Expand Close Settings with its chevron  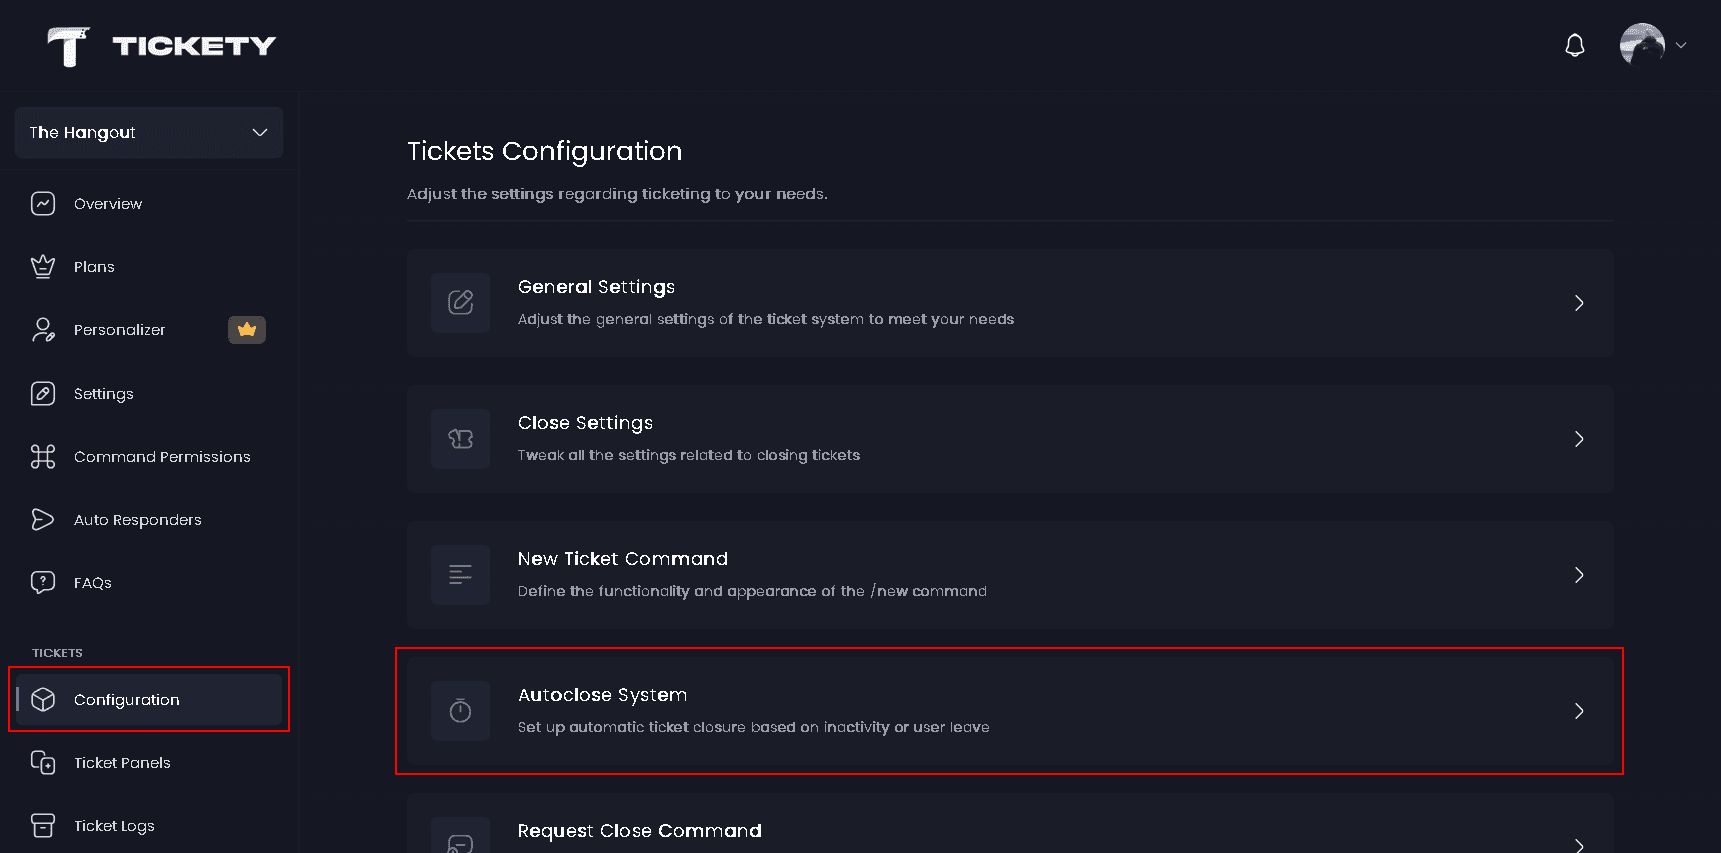(x=1579, y=439)
